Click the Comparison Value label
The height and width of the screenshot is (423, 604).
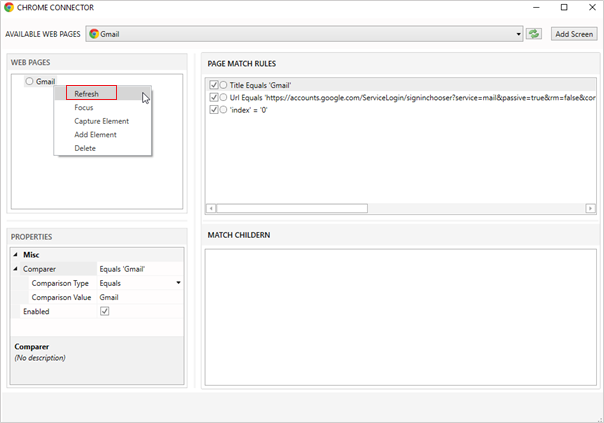point(61,297)
